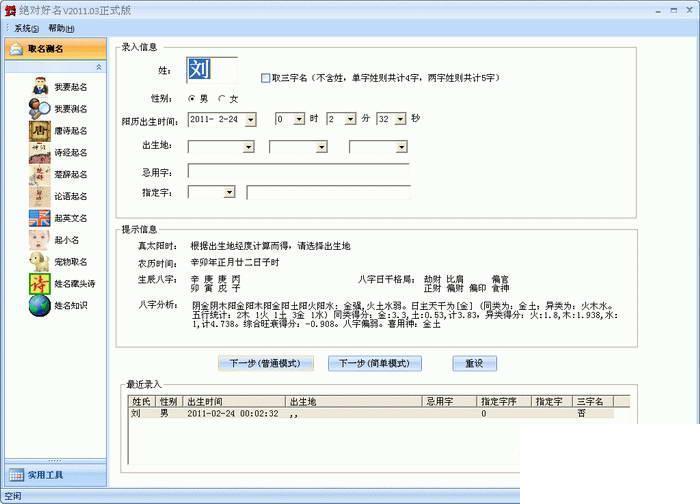
Task: Select the 楚辞起名 icon
Action: tap(40, 174)
